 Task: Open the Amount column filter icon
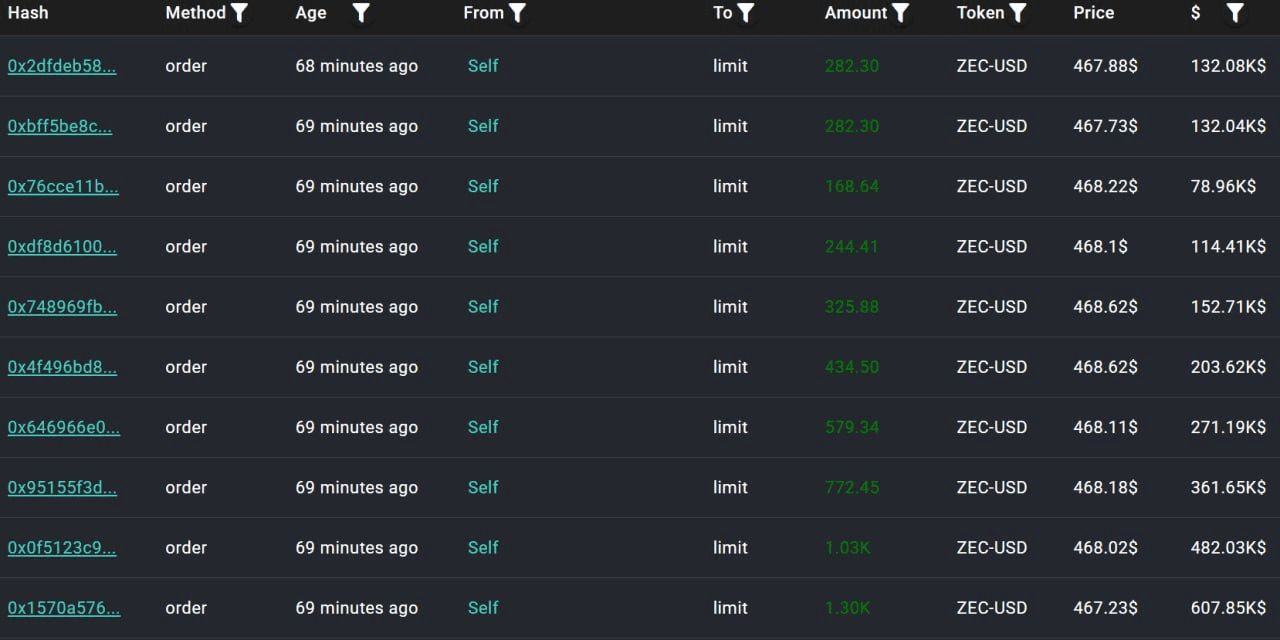900,13
